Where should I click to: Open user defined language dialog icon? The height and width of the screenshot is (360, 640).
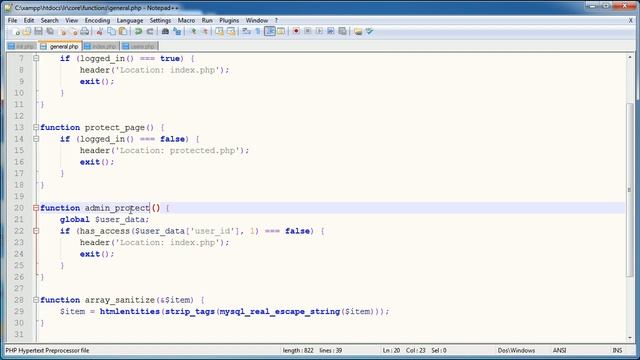pyautogui.click(x=281, y=31)
